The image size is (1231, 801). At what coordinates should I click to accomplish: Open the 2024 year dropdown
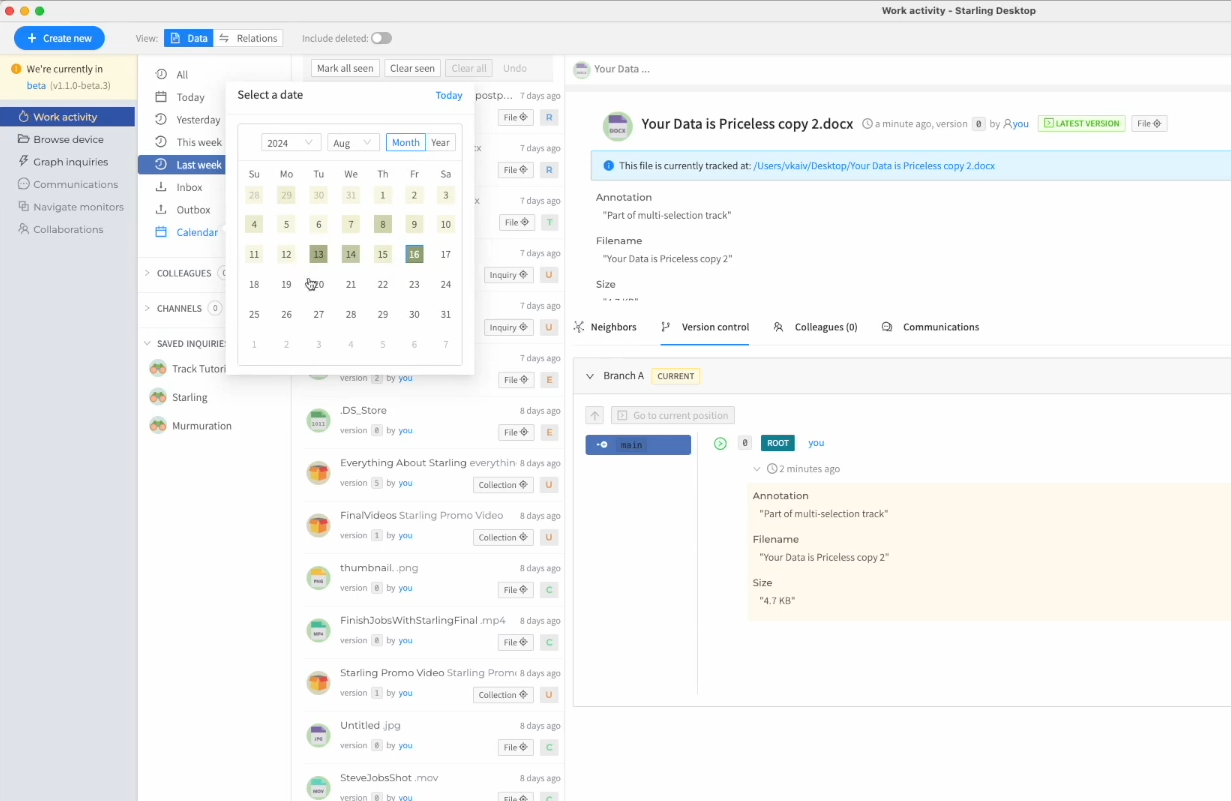291,143
